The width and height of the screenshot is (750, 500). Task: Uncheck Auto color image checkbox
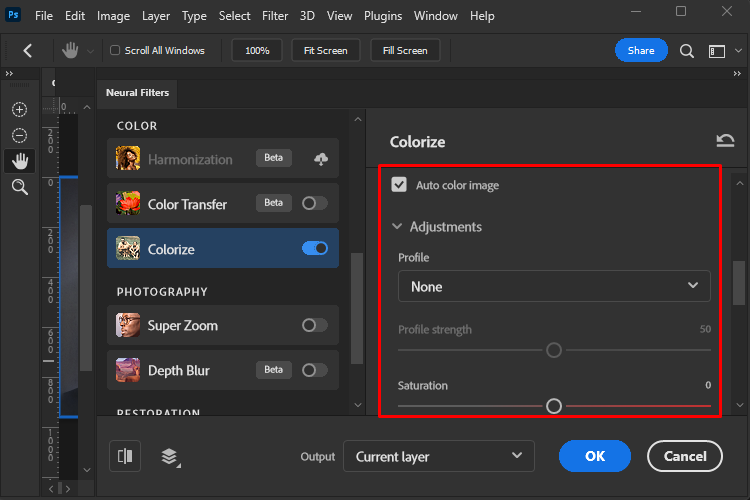tap(399, 185)
